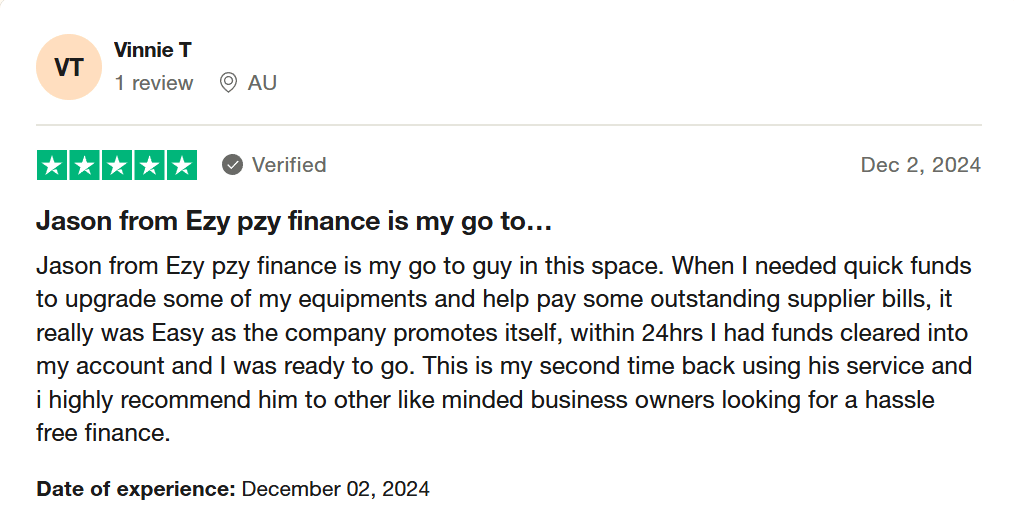
Task: Click the VT avatar circle
Action: pyautogui.click(x=69, y=67)
